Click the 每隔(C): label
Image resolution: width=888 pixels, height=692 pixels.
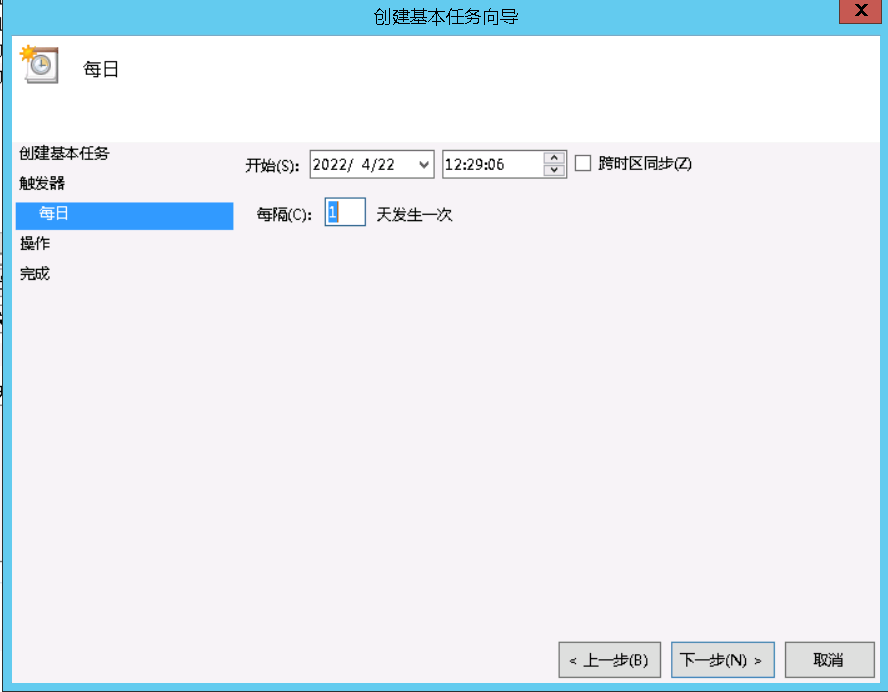tap(284, 215)
